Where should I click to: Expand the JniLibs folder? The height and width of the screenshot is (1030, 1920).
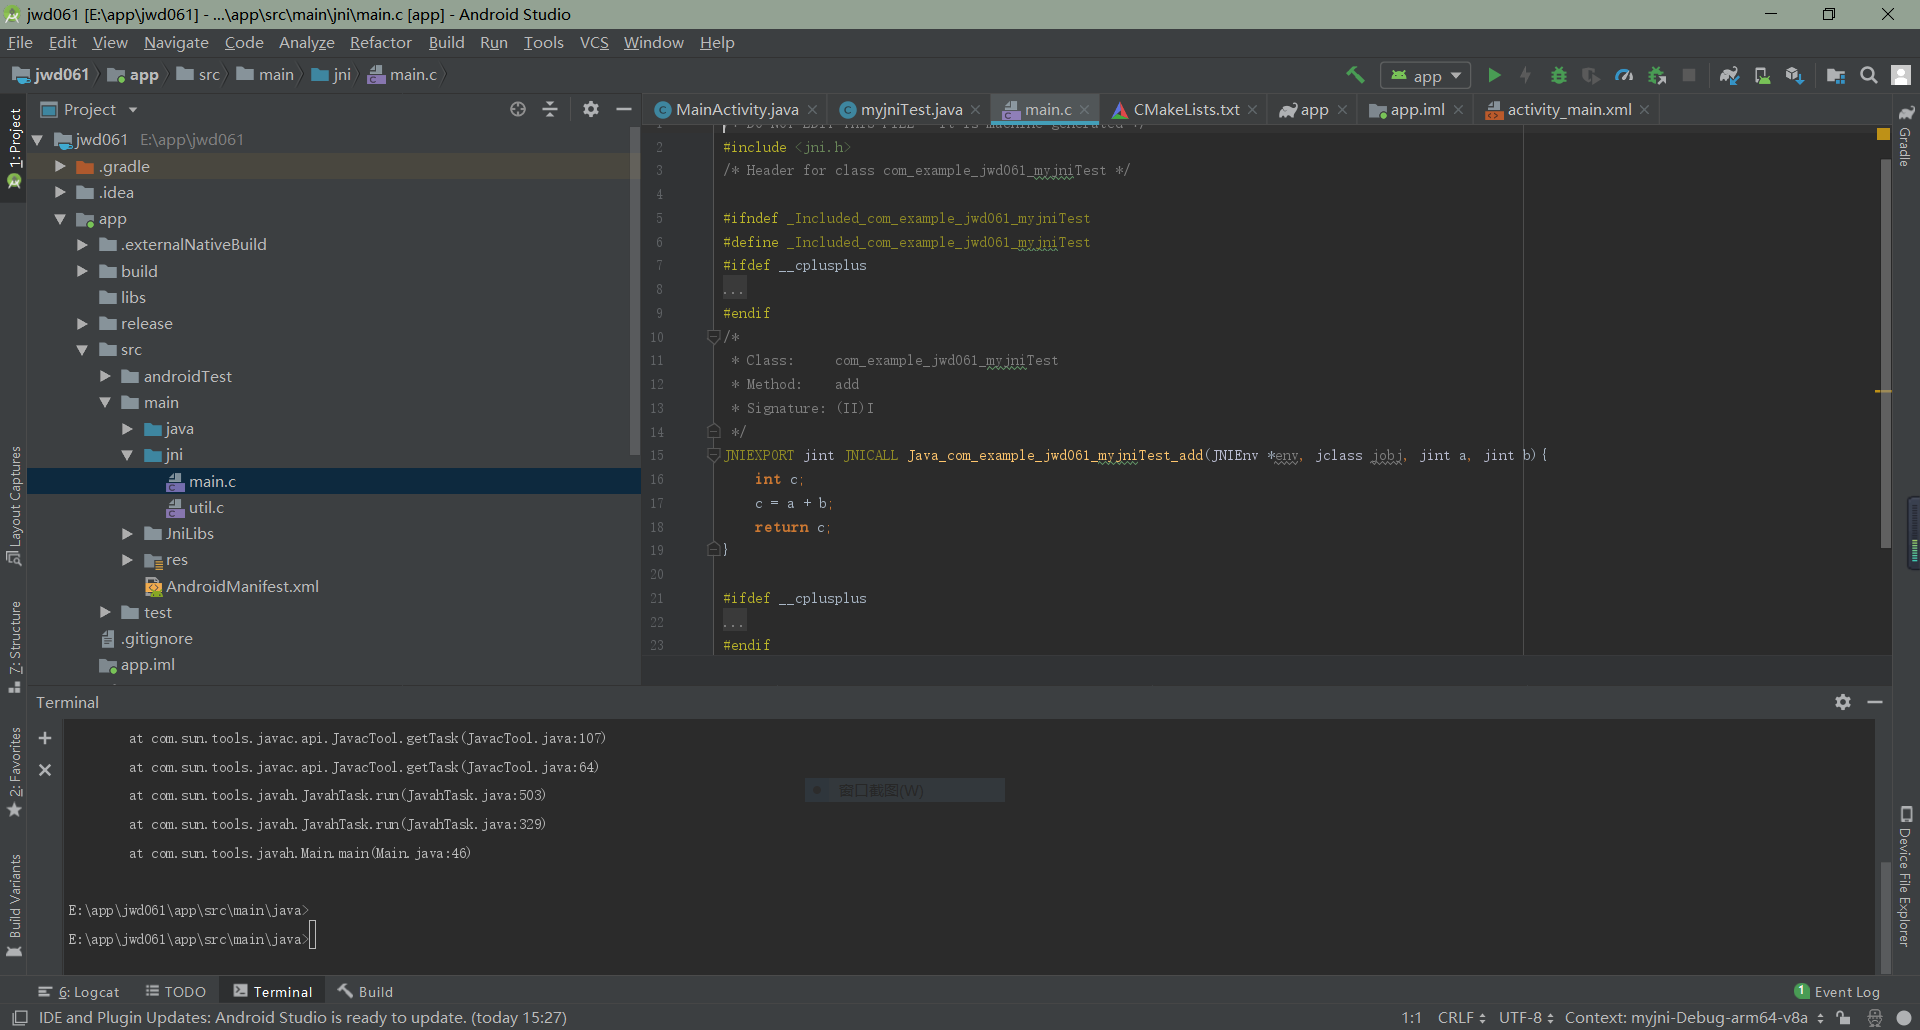(x=127, y=534)
